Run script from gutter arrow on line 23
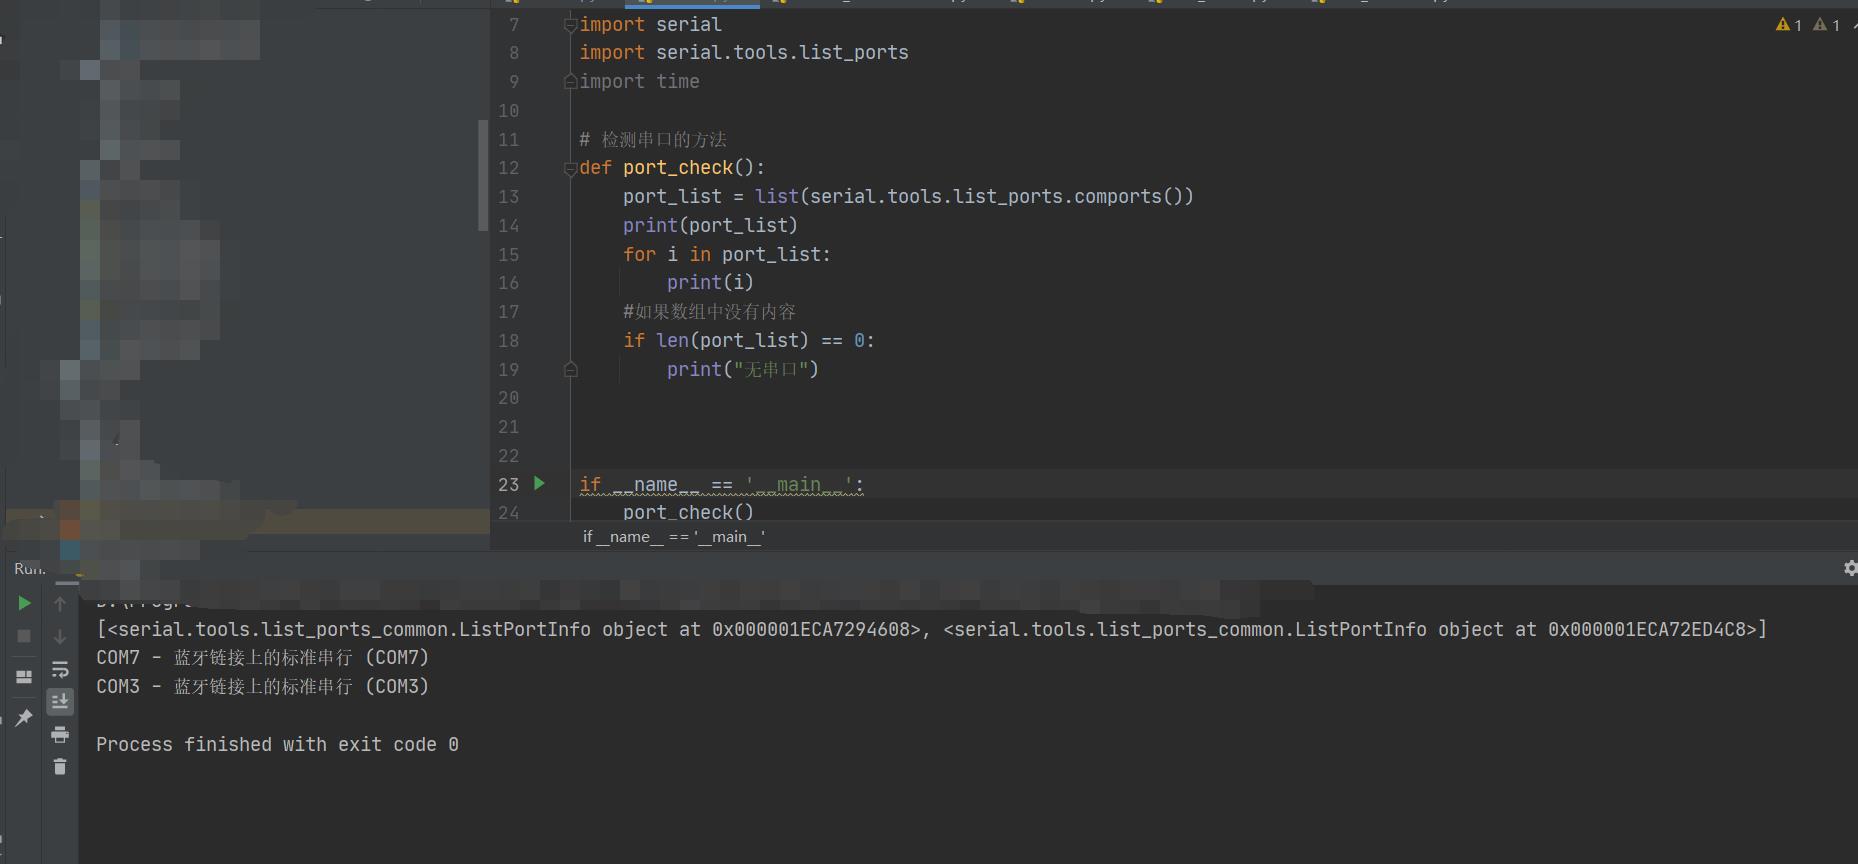Screen dimensions: 1858x864 point(540,484)
